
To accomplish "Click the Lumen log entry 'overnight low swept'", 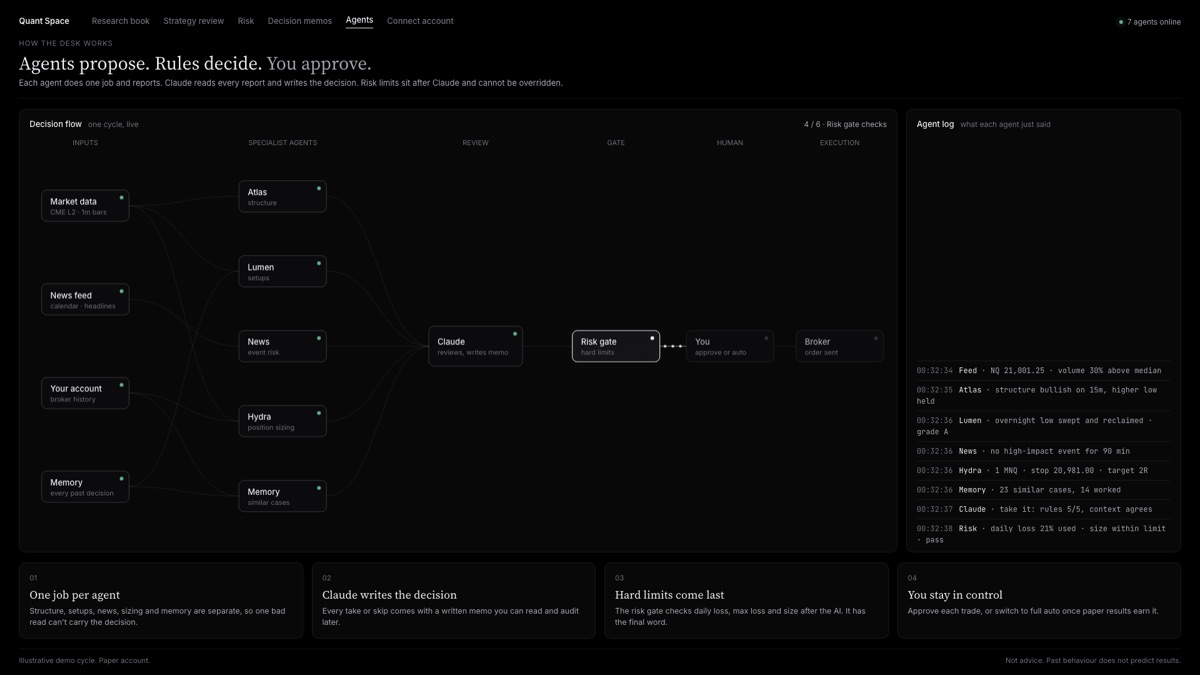I will click(1043, 426).
